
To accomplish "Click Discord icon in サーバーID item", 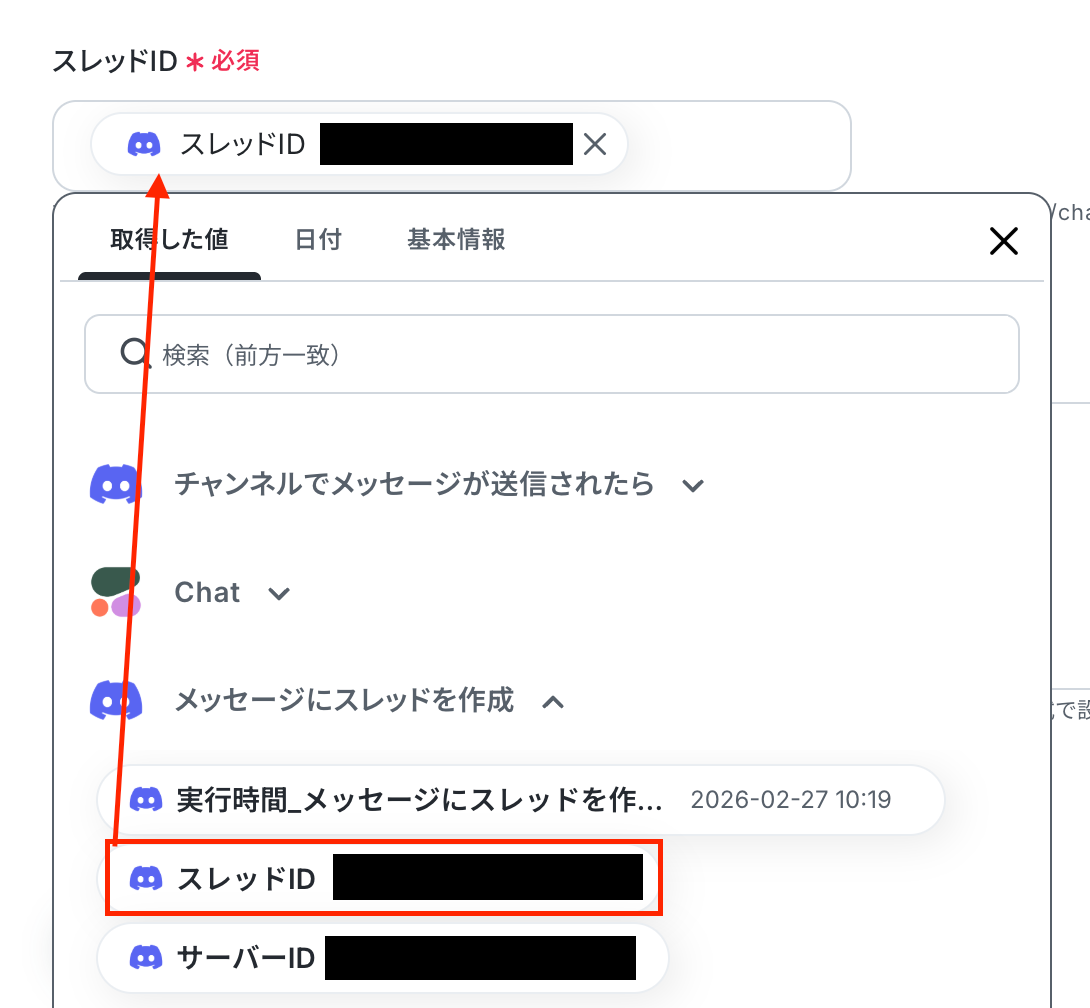I will [x=146, y=958].
